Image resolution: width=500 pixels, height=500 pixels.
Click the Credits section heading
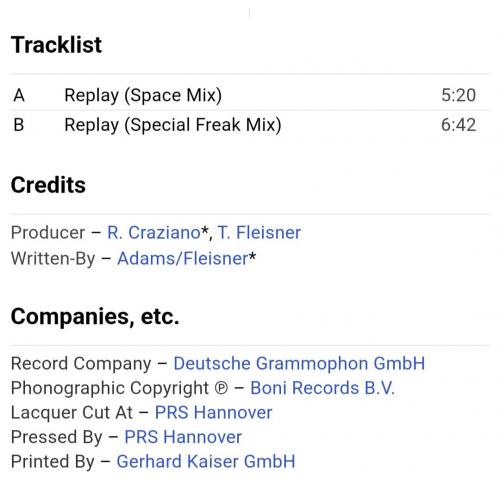coord(48,185)
